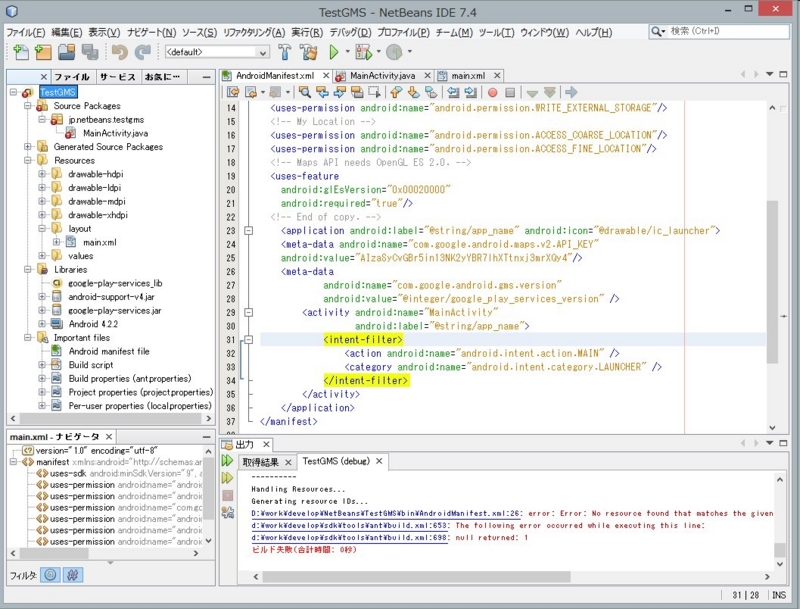
Task: Open the リファクタリング(A) menu
Action: click(x=255, y=32)
